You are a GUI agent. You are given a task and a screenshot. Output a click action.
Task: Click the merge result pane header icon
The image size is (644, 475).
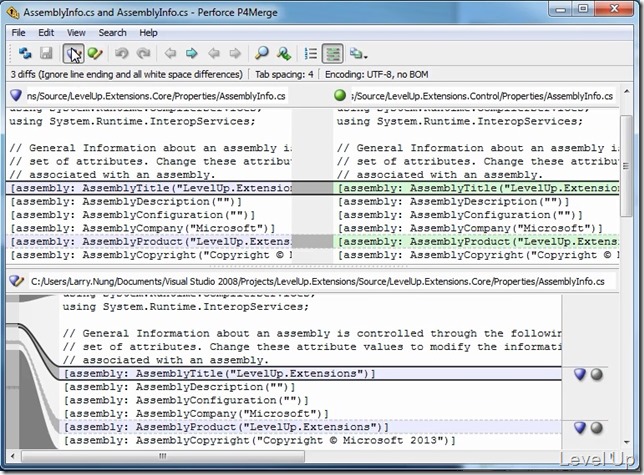click(x=16, y=281)
